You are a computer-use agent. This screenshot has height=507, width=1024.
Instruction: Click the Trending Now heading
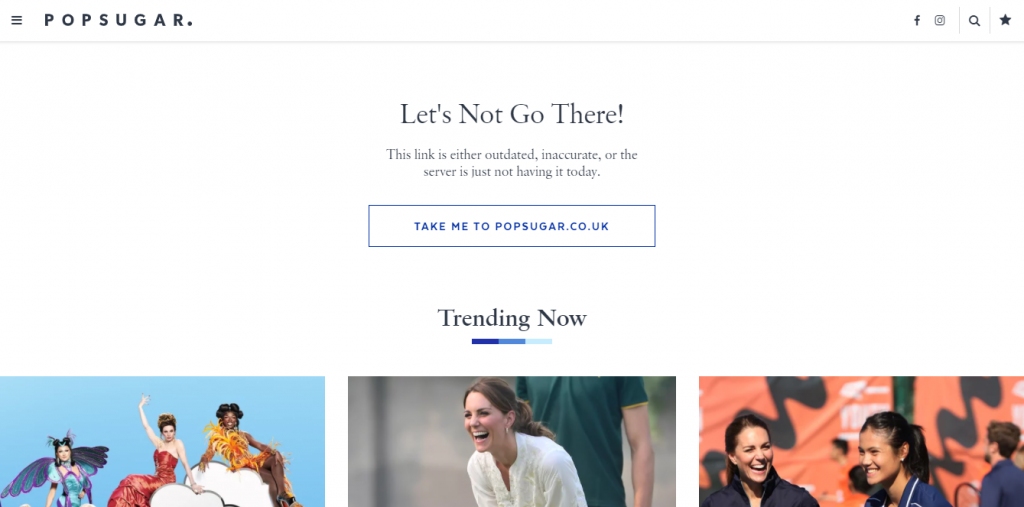[512, 318]
